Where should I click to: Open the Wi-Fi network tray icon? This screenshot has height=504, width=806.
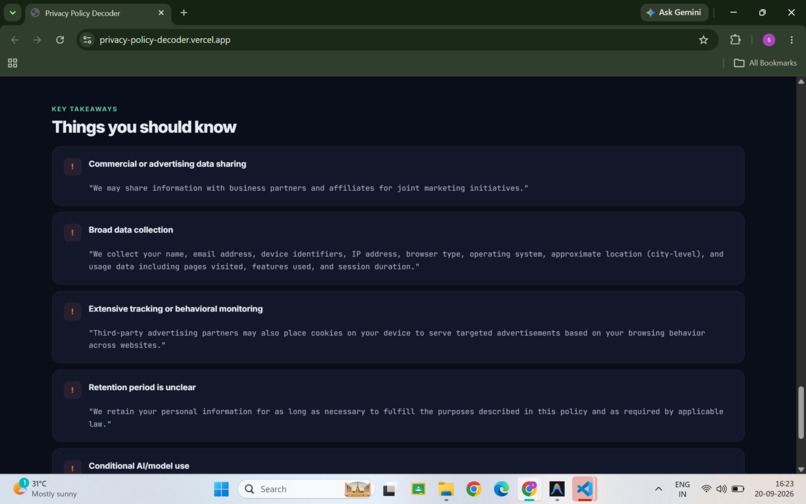click(x=706, y=489)
